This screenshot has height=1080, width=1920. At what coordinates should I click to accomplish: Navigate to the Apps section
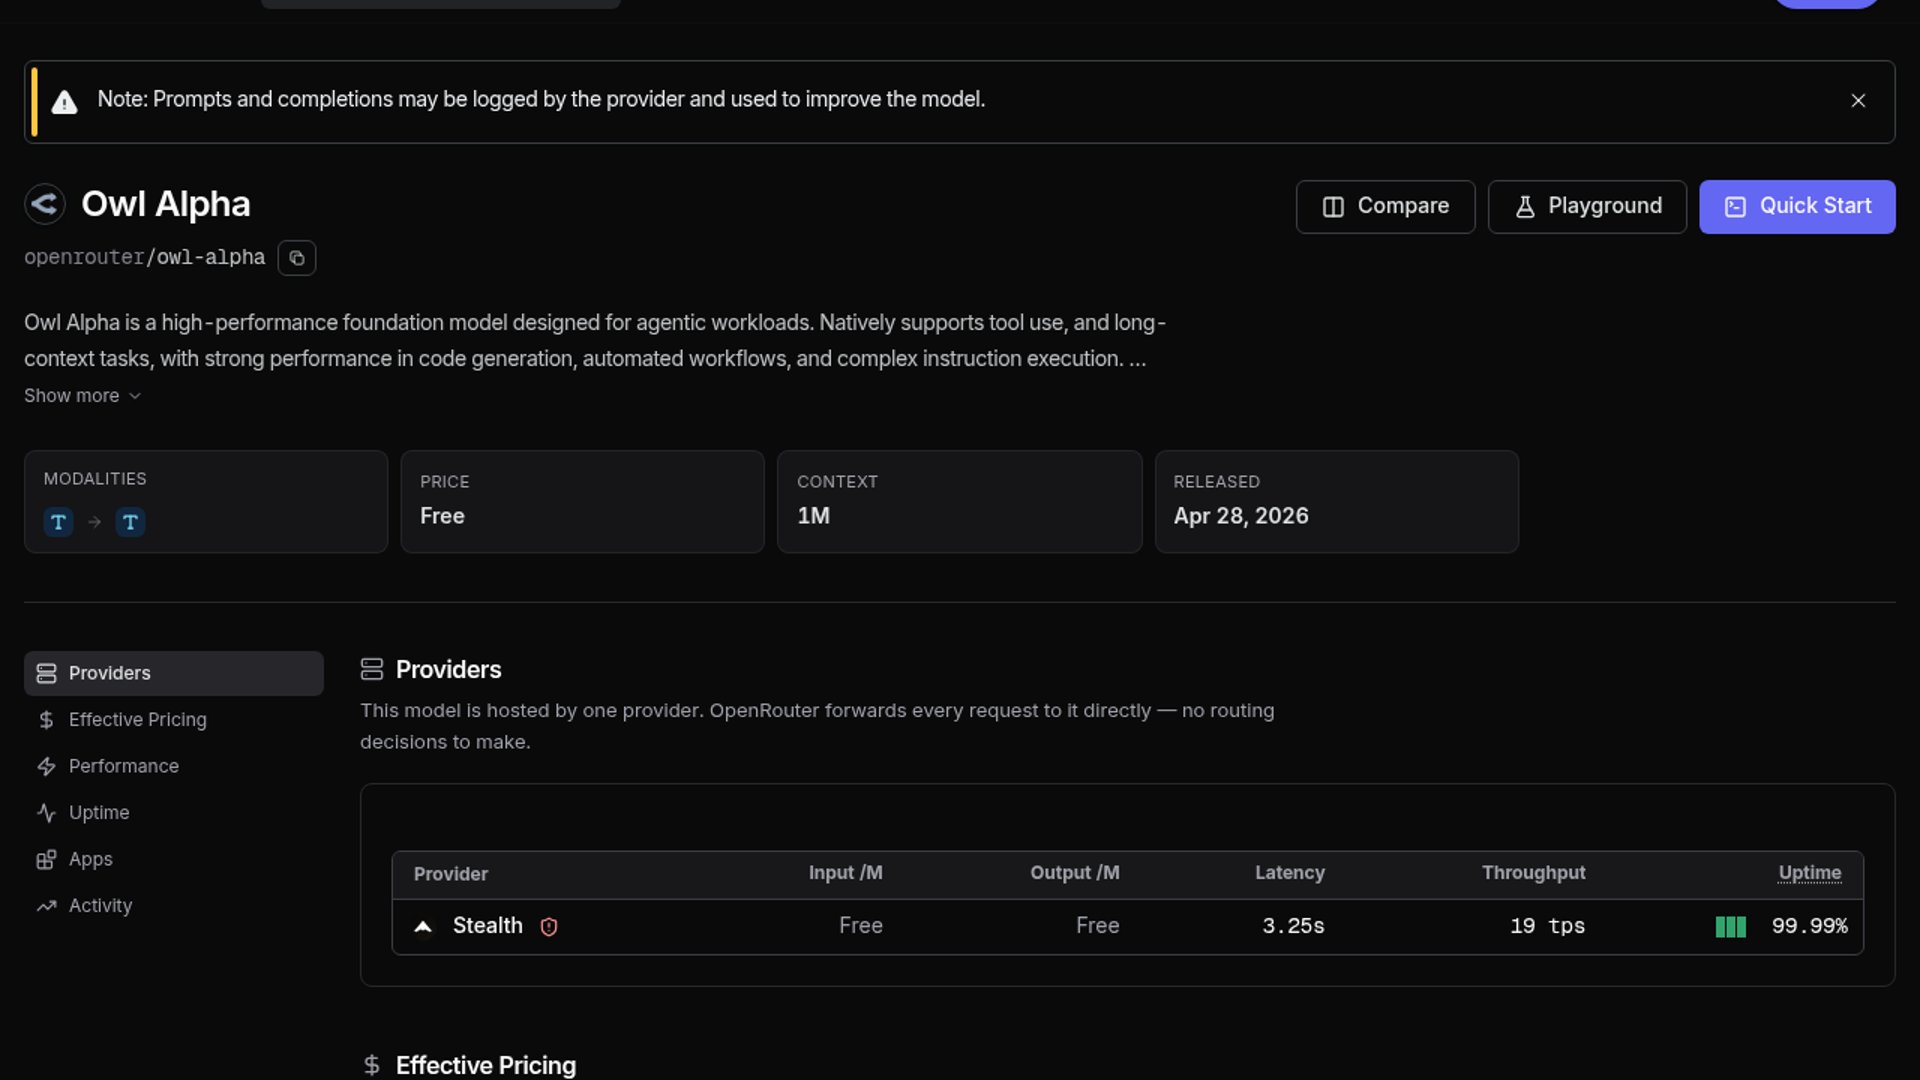coord(174,859)
